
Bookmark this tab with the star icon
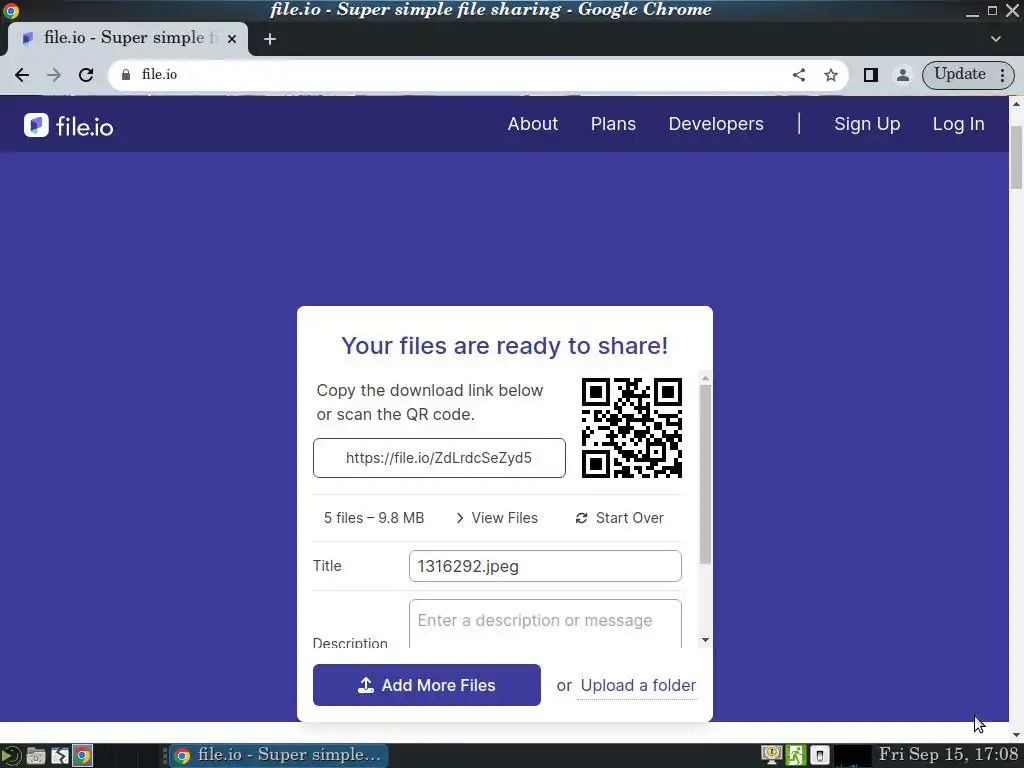[831, 75]
